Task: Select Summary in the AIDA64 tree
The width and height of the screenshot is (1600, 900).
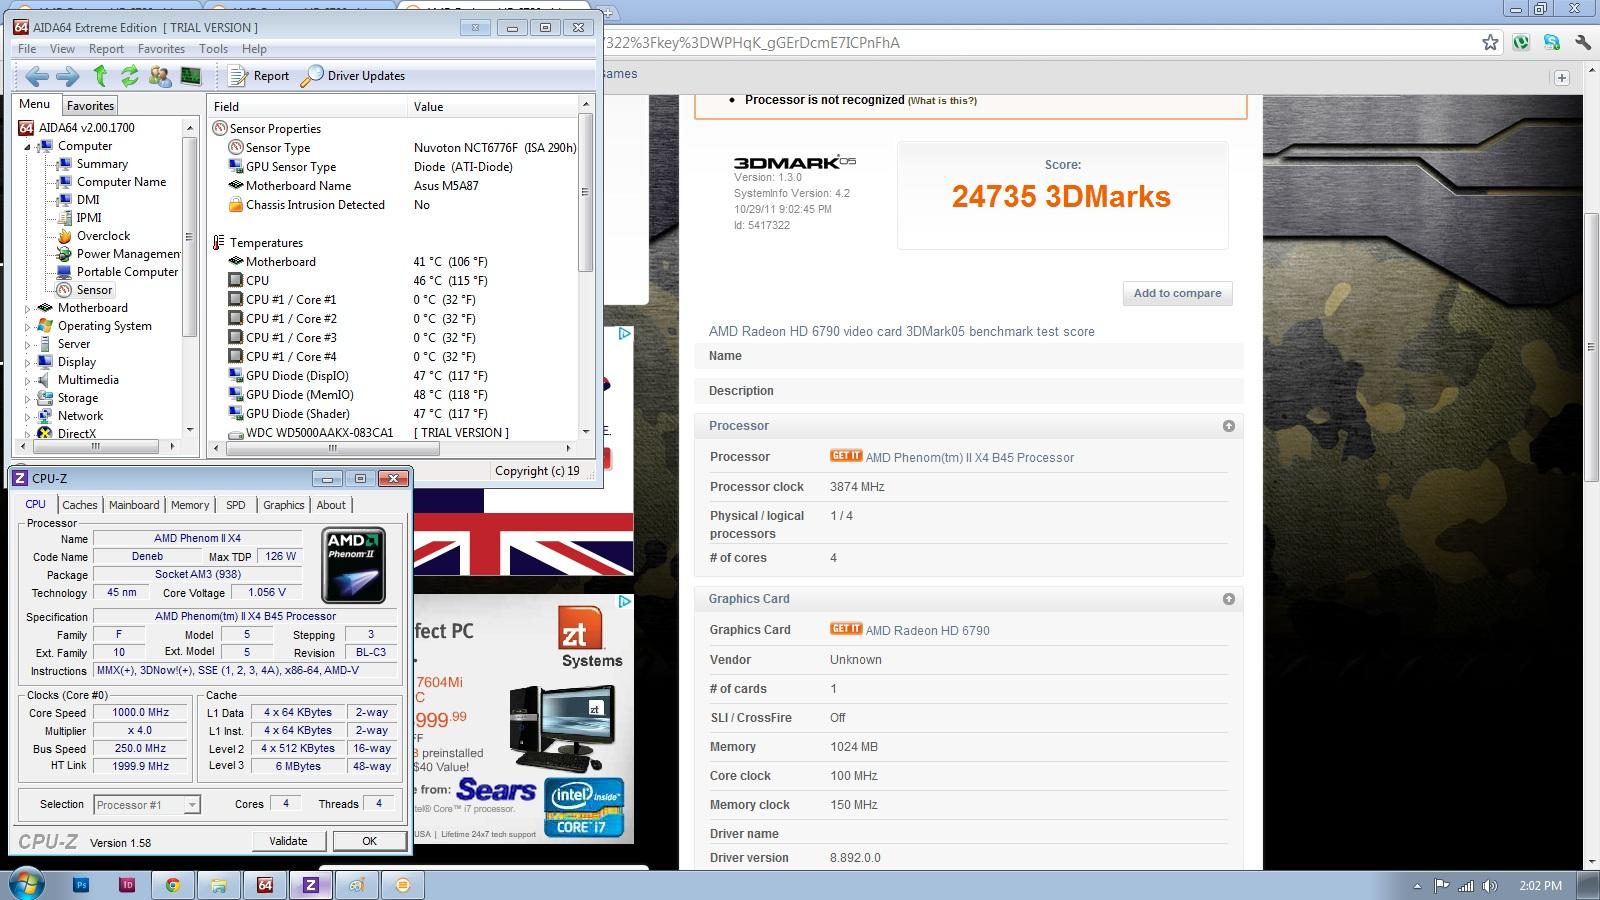Action: [x=102, y=164]
